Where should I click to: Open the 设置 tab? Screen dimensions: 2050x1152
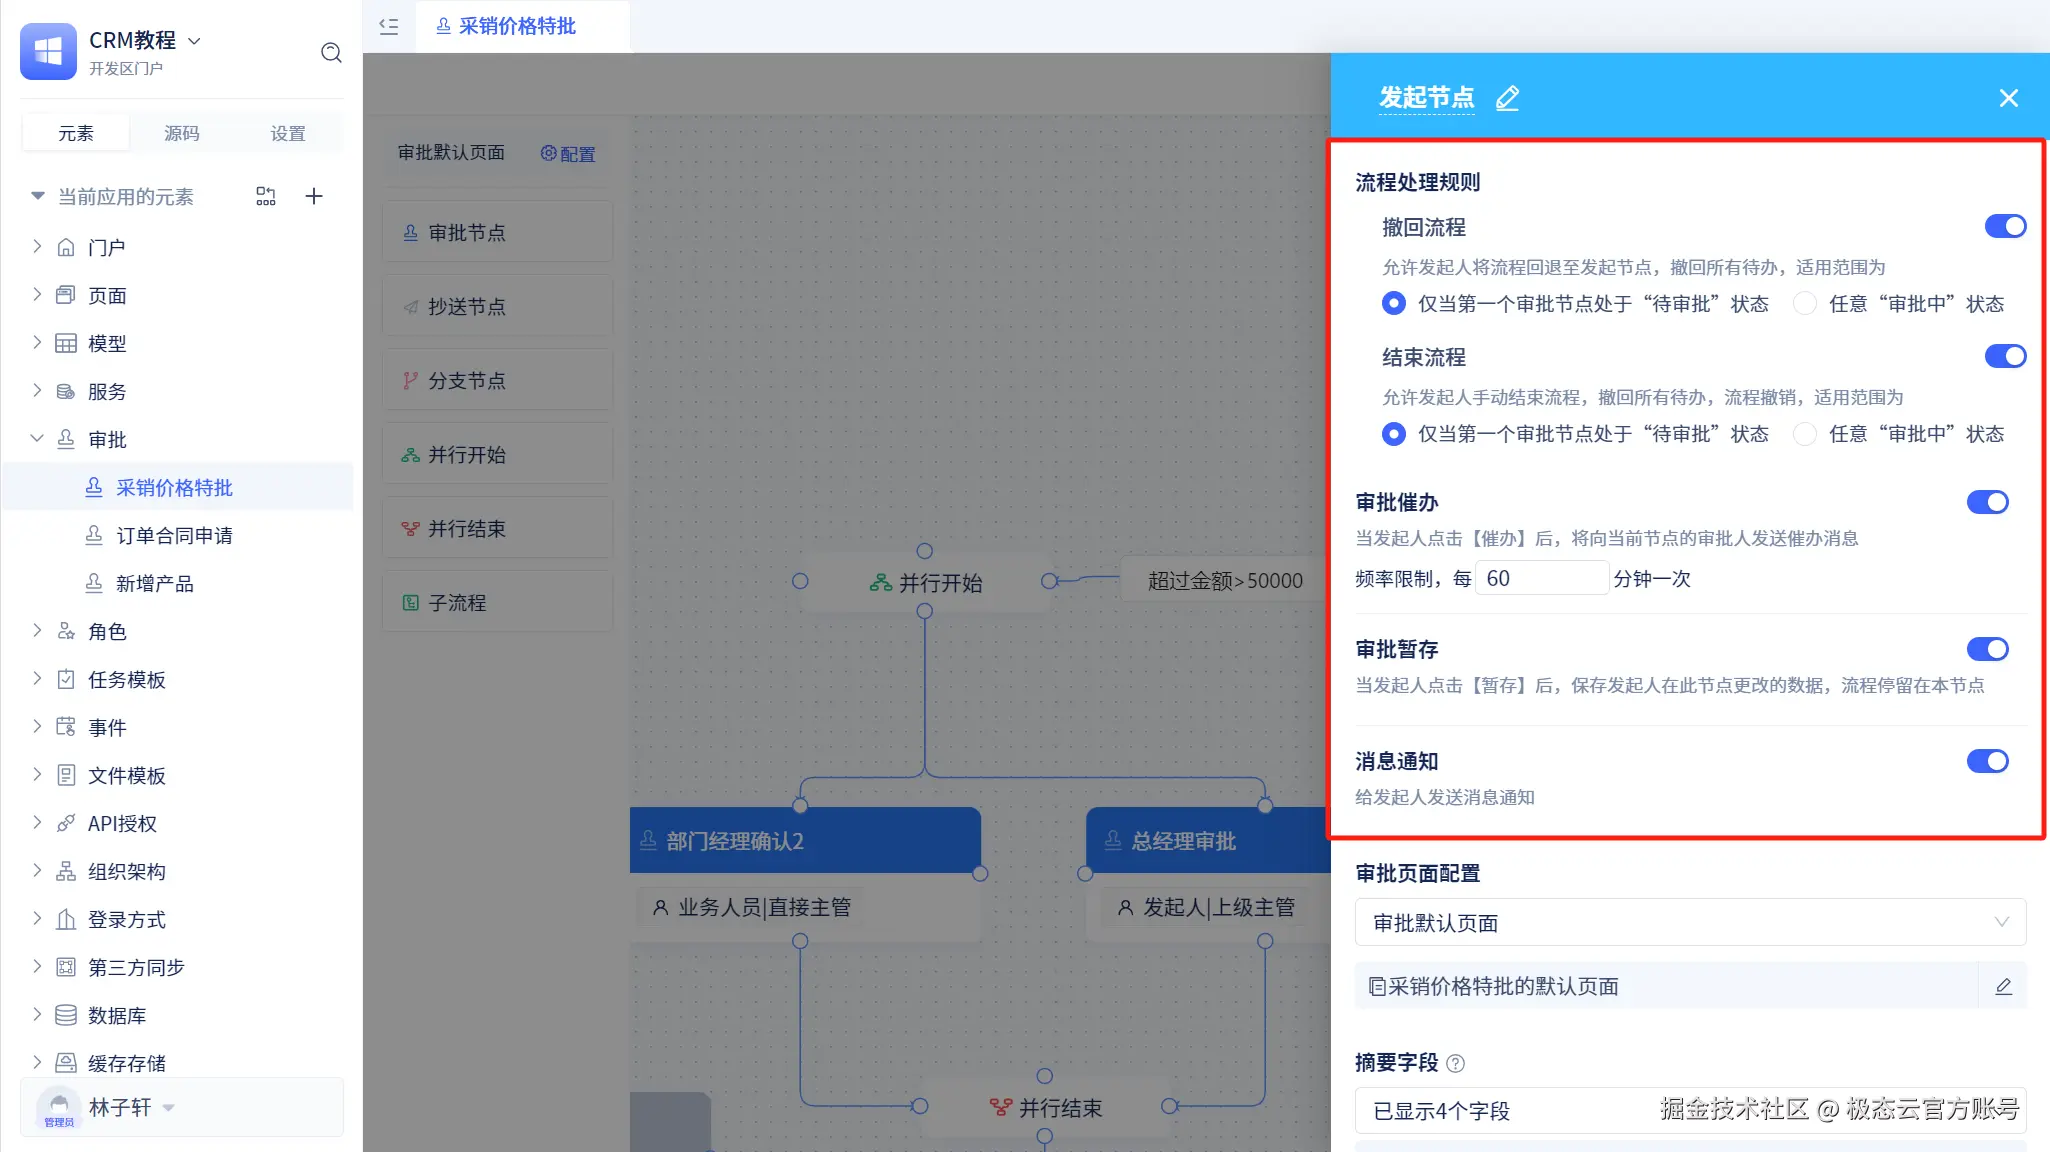tap(288, 133)
